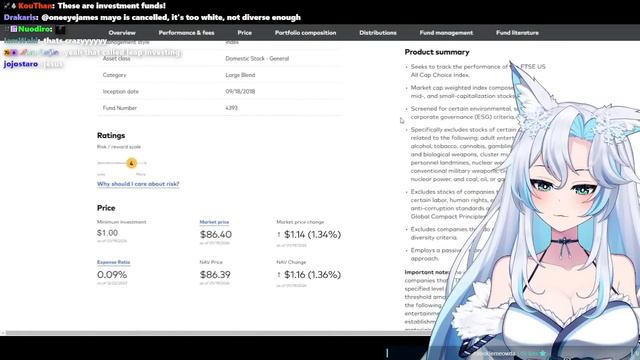Open the Expense Ratio link

coord(113,262)
